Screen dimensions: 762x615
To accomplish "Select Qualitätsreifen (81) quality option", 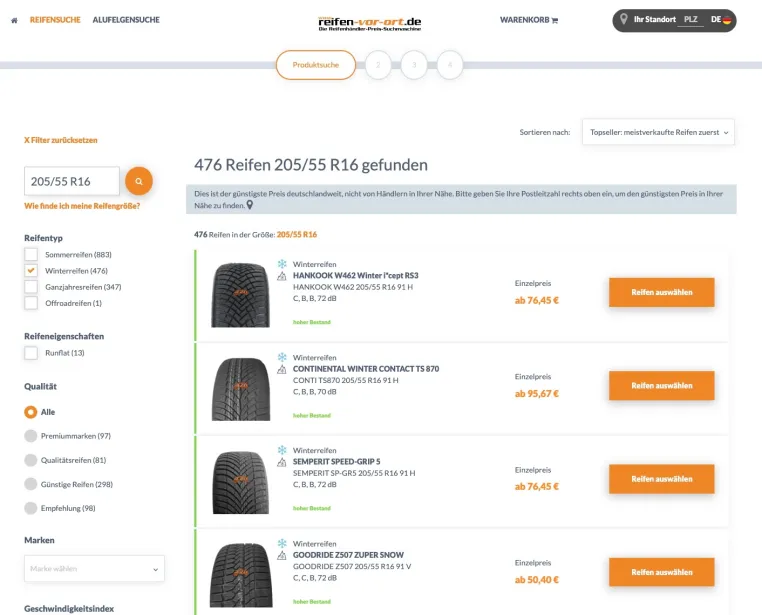I will tap(31, 460).
